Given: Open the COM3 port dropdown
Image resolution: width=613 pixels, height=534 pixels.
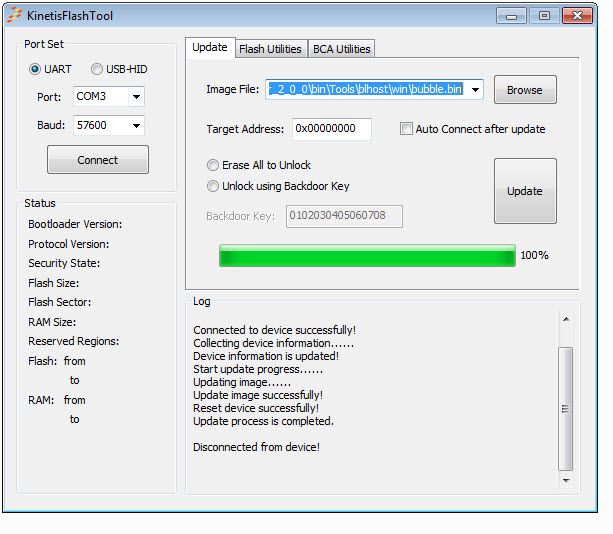Looking at the screenshot, I should click(x=136, y=97).
